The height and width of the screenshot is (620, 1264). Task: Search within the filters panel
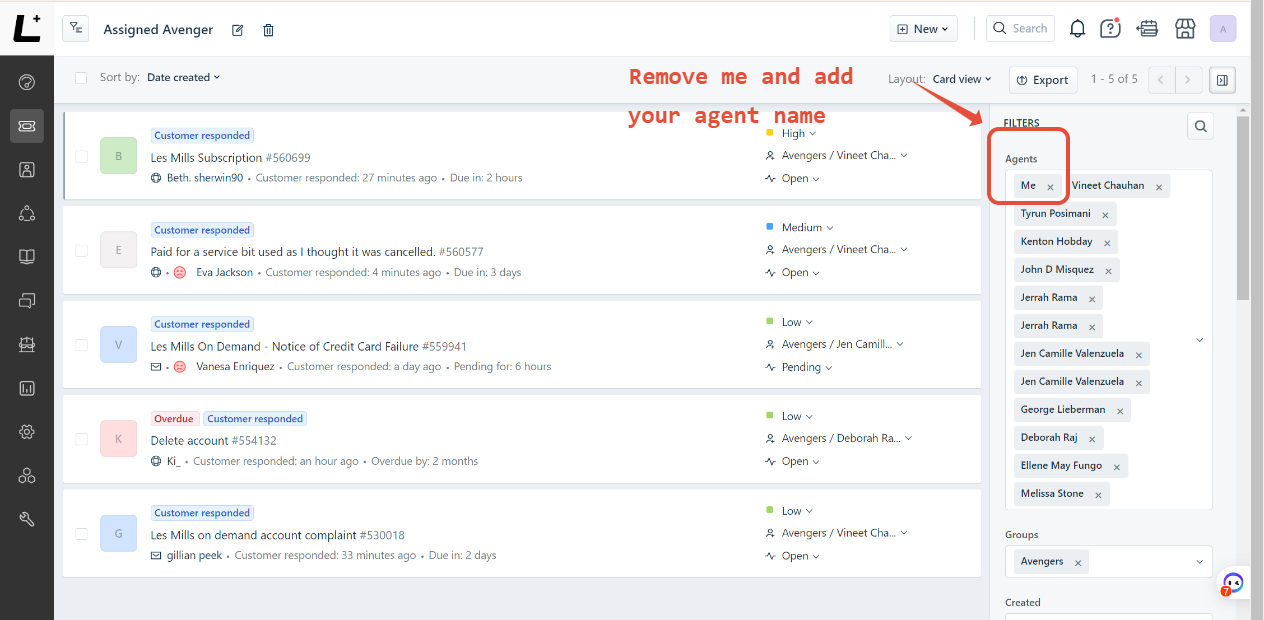point(1201,126)
